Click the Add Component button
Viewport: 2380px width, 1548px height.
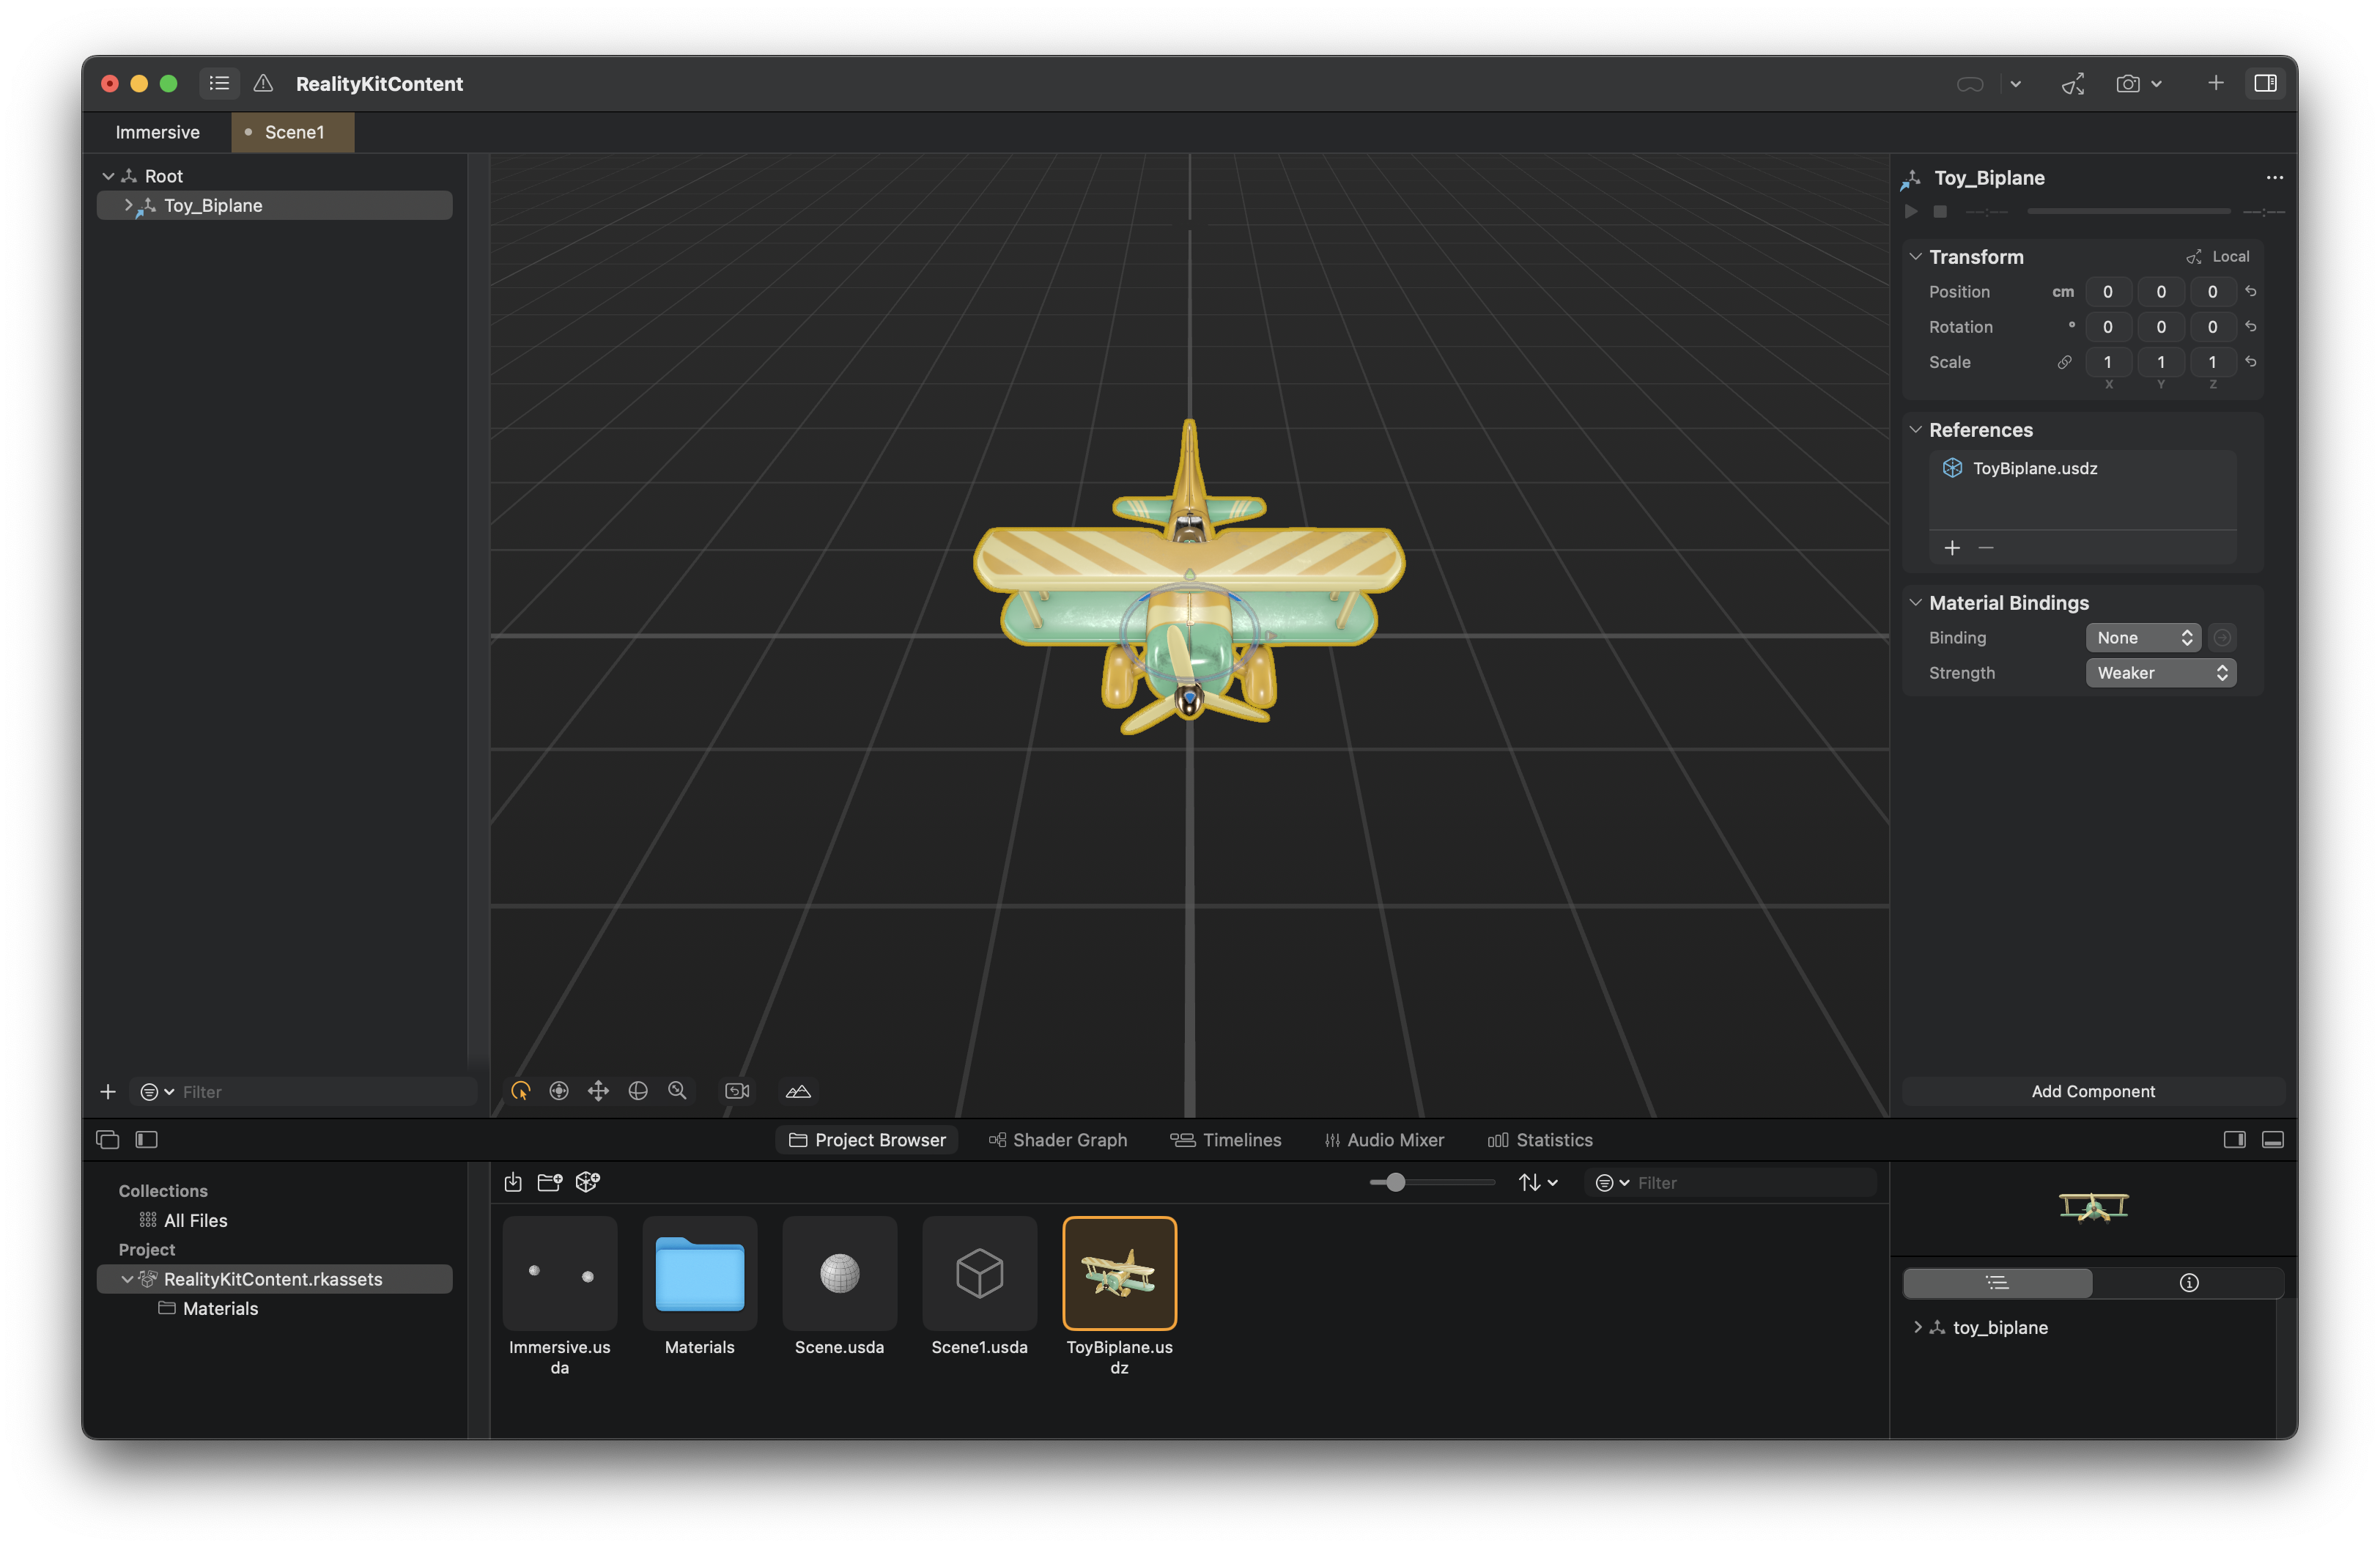pos(2092,1091)
